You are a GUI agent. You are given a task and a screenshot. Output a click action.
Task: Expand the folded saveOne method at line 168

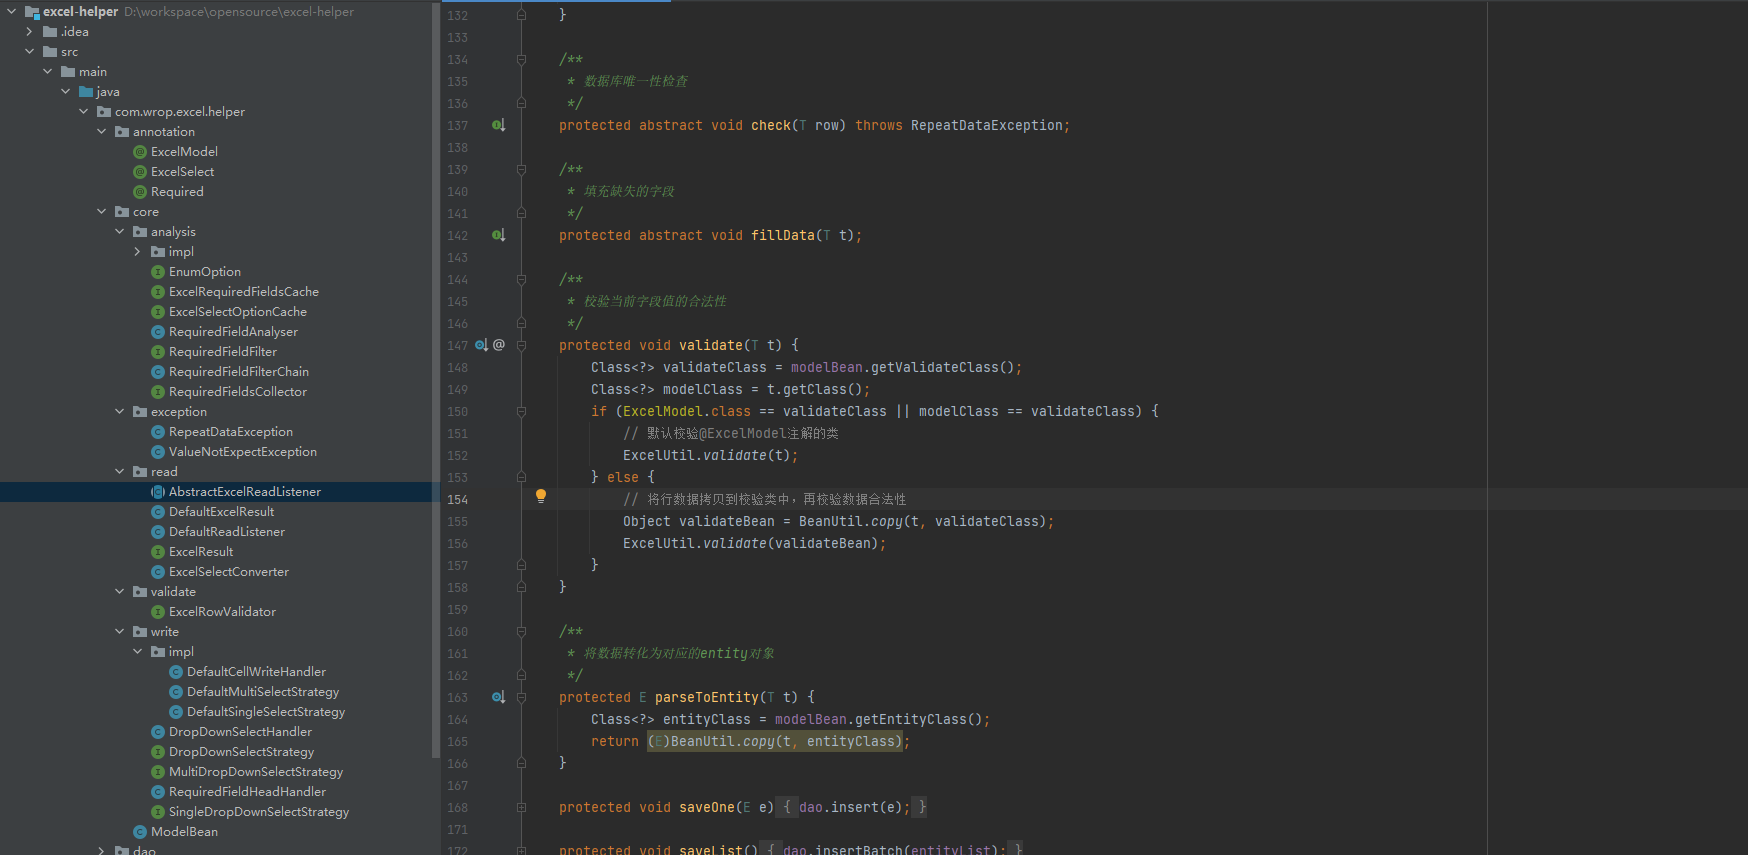pyautogui.click(x=521, y=807)
